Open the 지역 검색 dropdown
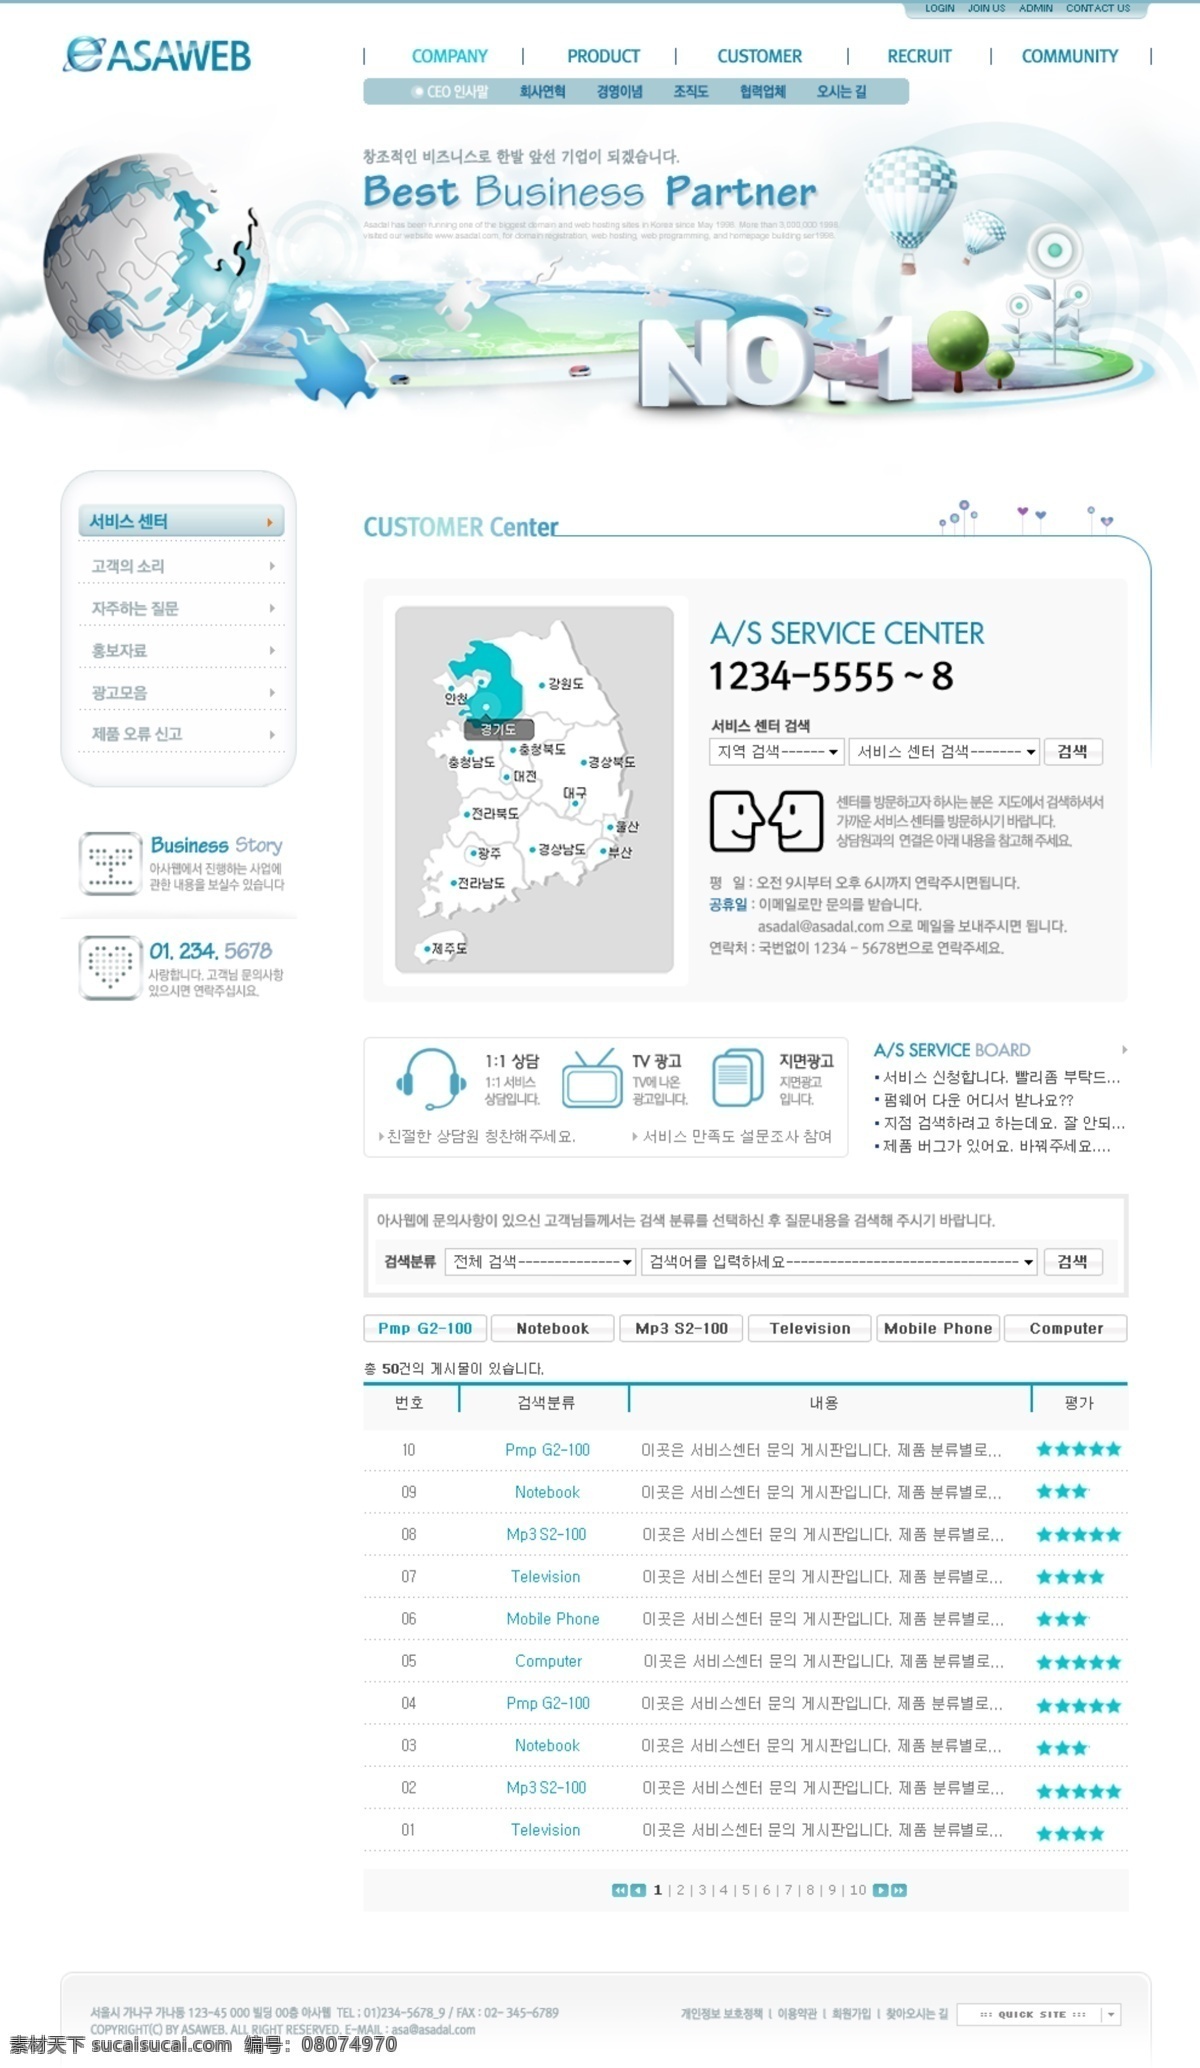Viewport: 1200px width, 2068px height. (777, 751)
